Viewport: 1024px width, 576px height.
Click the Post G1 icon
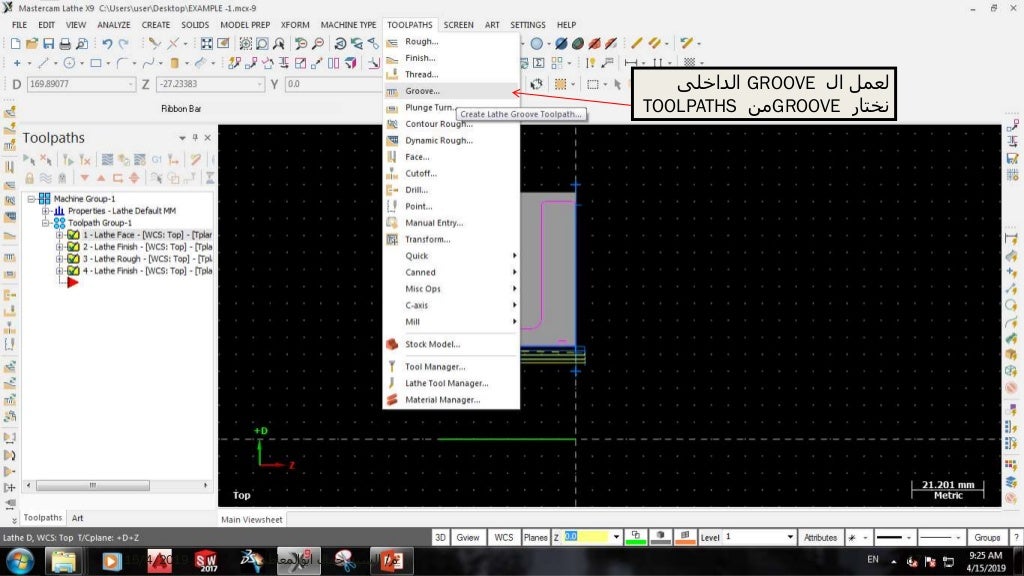157,159
